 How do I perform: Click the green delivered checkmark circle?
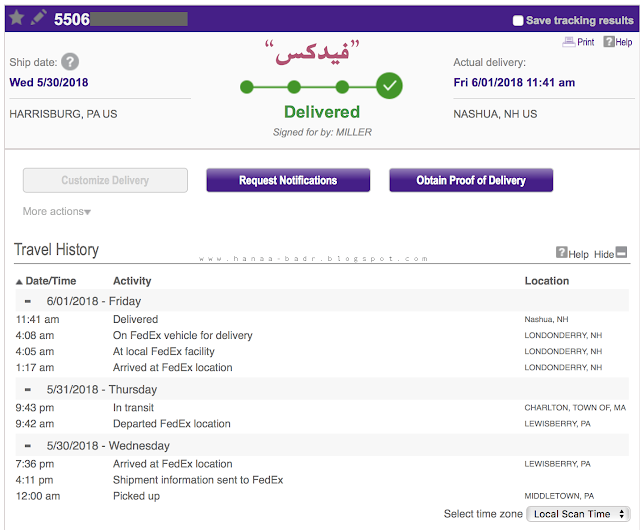[389, 86]
